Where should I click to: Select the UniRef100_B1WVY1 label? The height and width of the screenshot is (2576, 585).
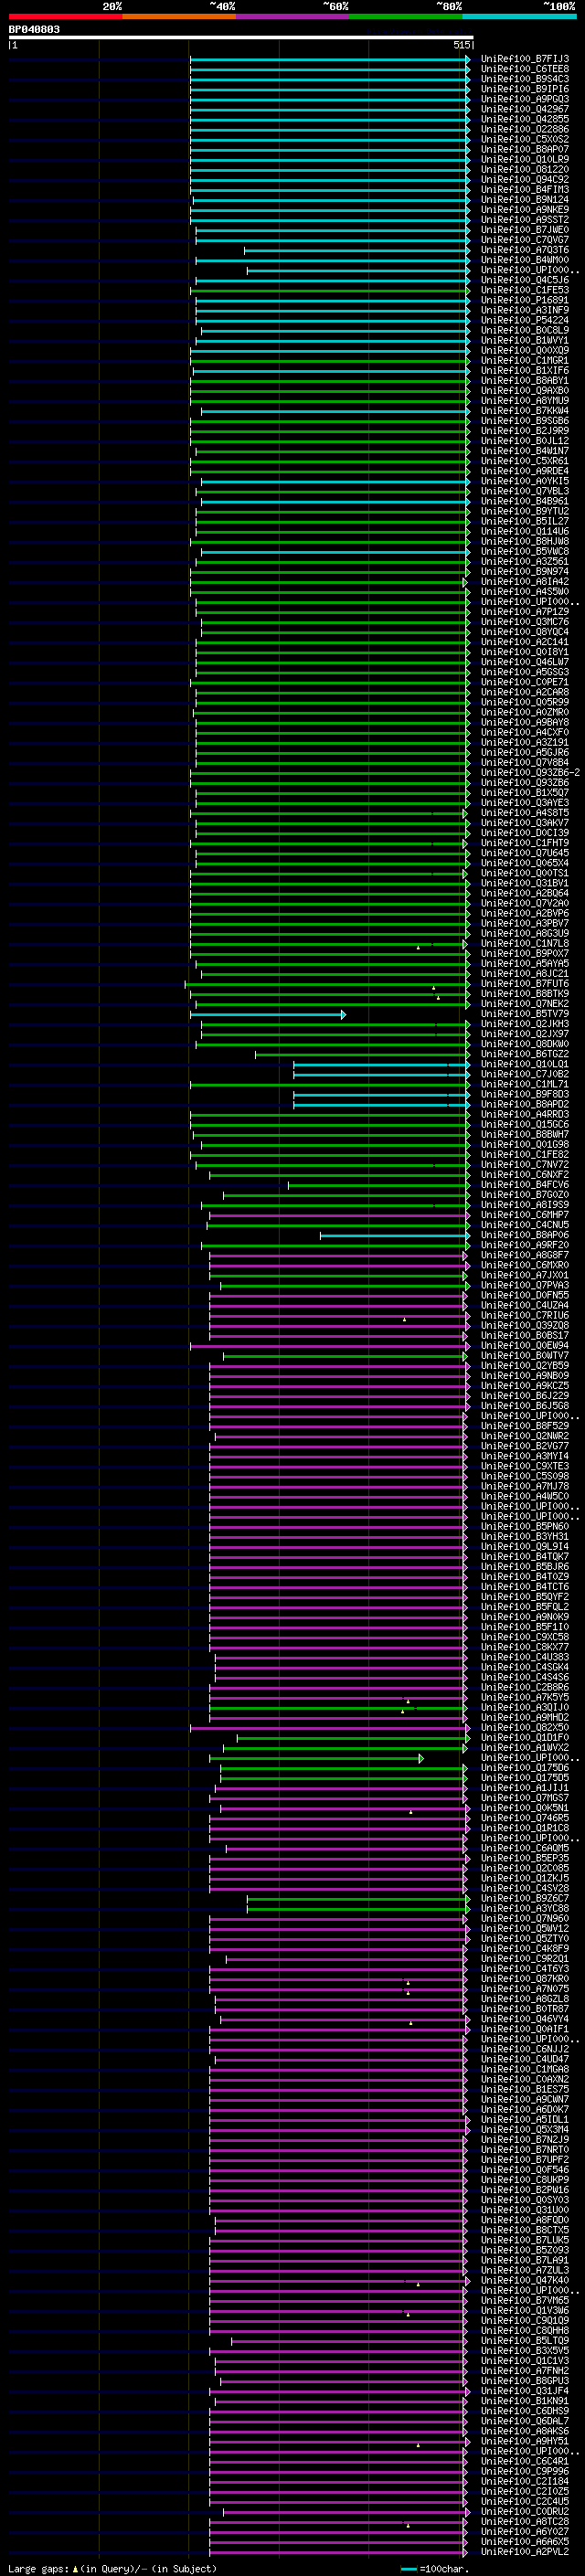click(524, 340)
